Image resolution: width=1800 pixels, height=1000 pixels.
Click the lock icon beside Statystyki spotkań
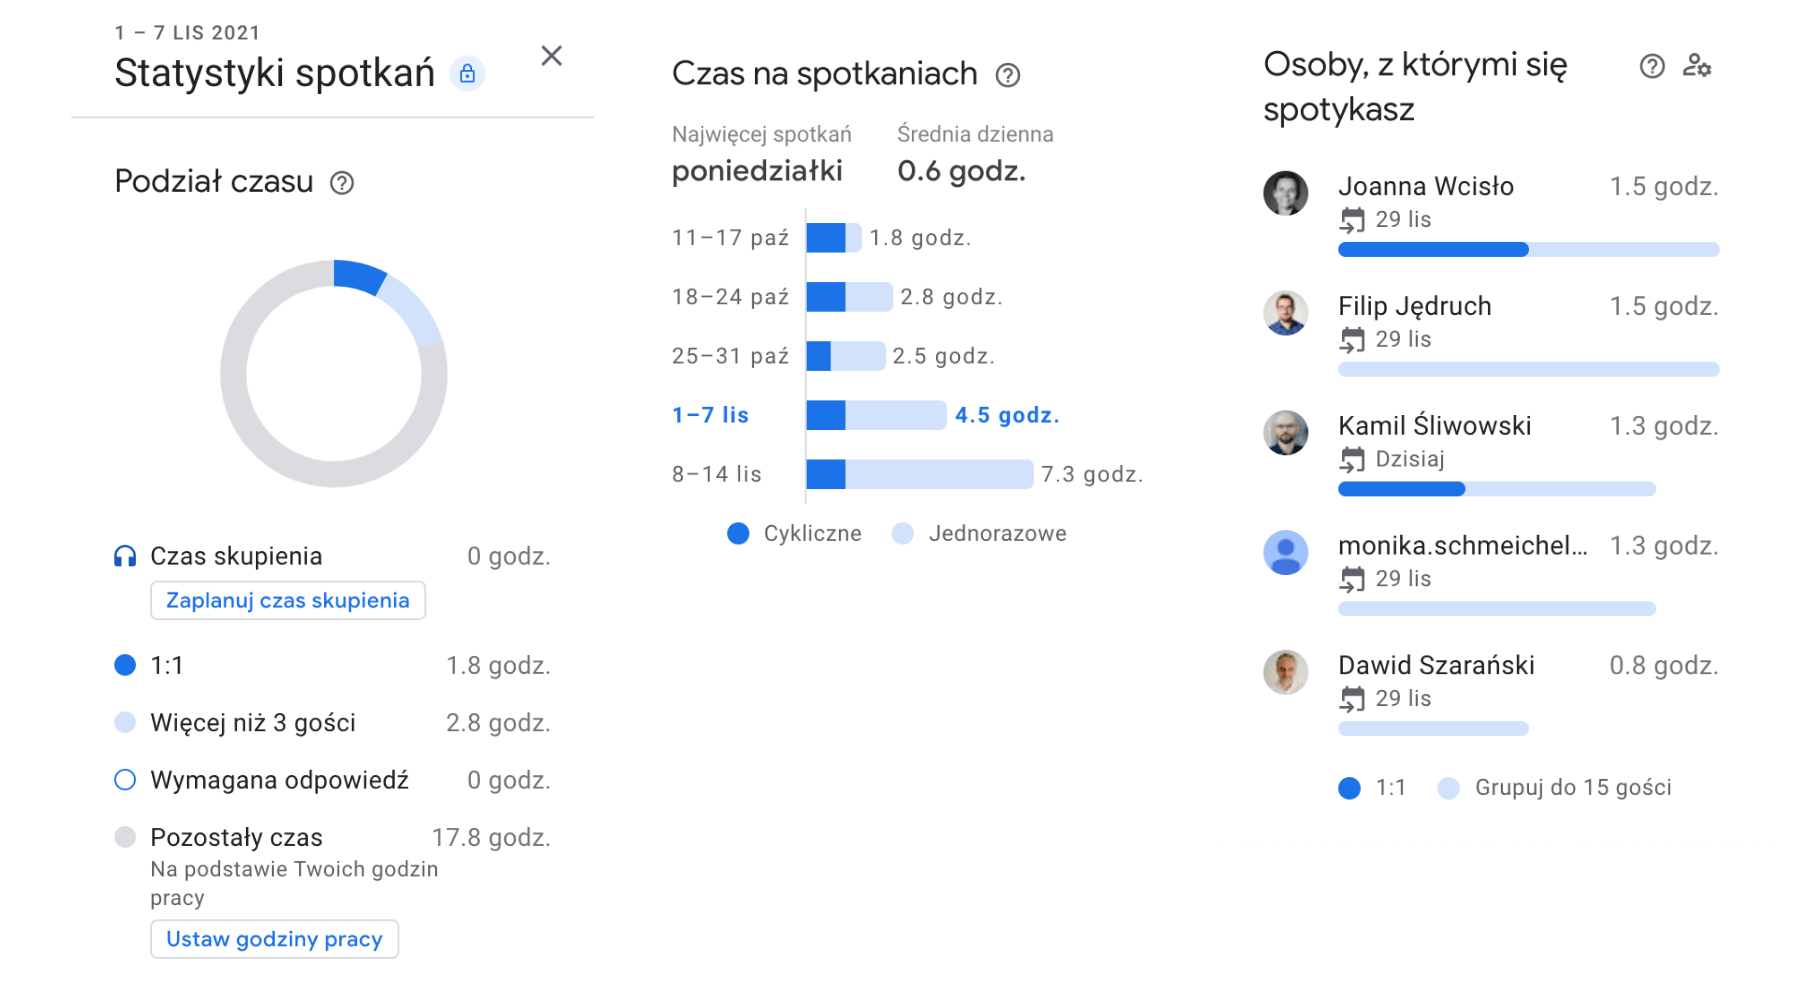(x=467, y=74)
